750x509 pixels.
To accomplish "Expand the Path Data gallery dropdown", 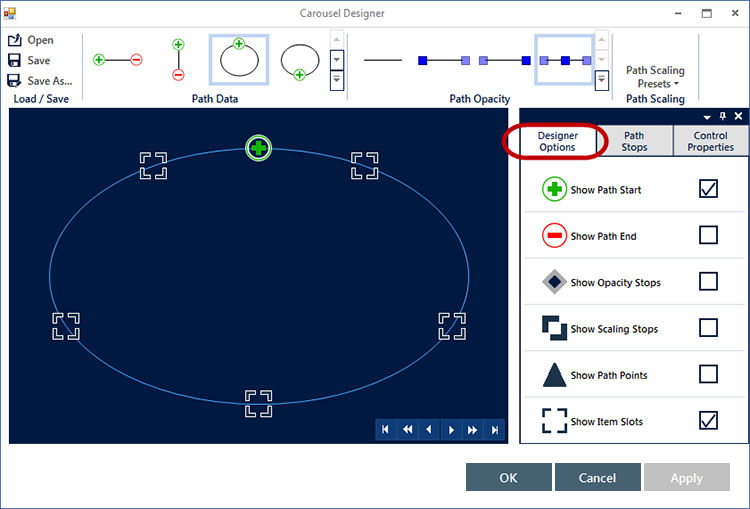I will pos(337,79).
